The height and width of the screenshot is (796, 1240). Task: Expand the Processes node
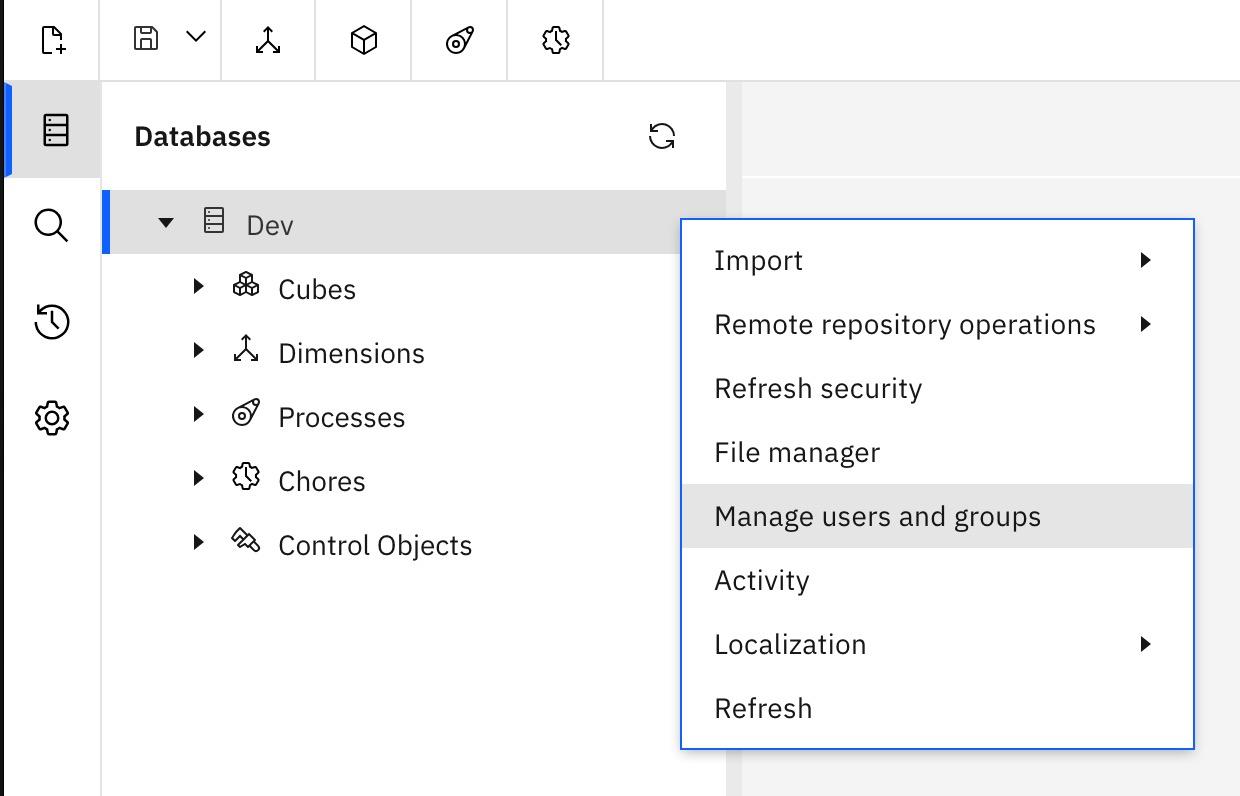click(198, 414)
